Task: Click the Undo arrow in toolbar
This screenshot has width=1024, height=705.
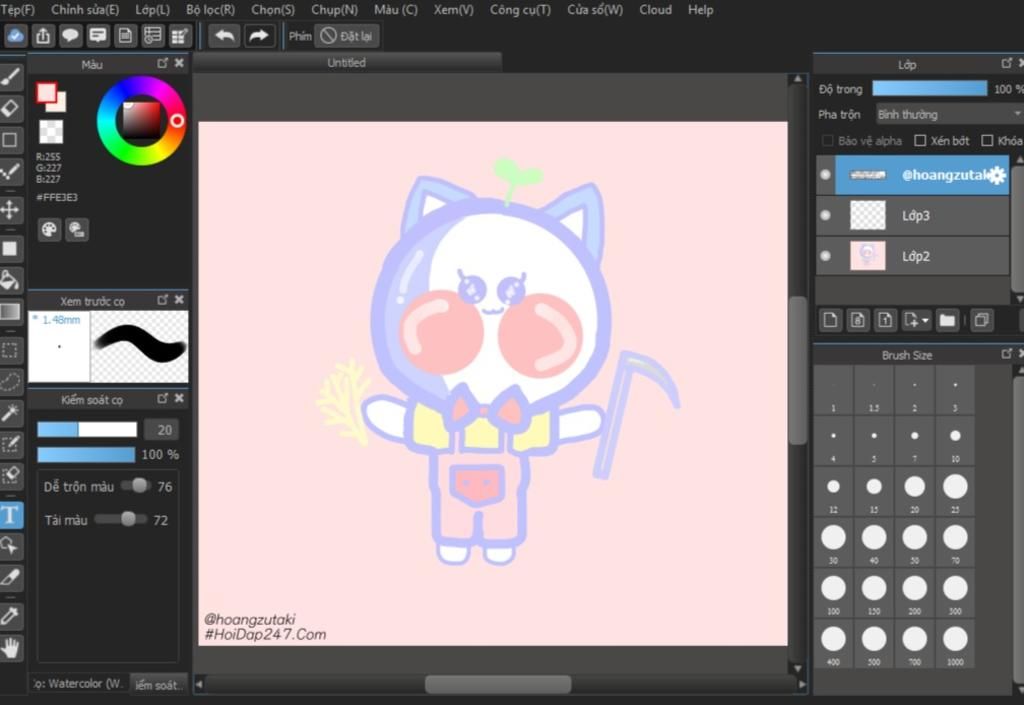Action: coord(225,36)
